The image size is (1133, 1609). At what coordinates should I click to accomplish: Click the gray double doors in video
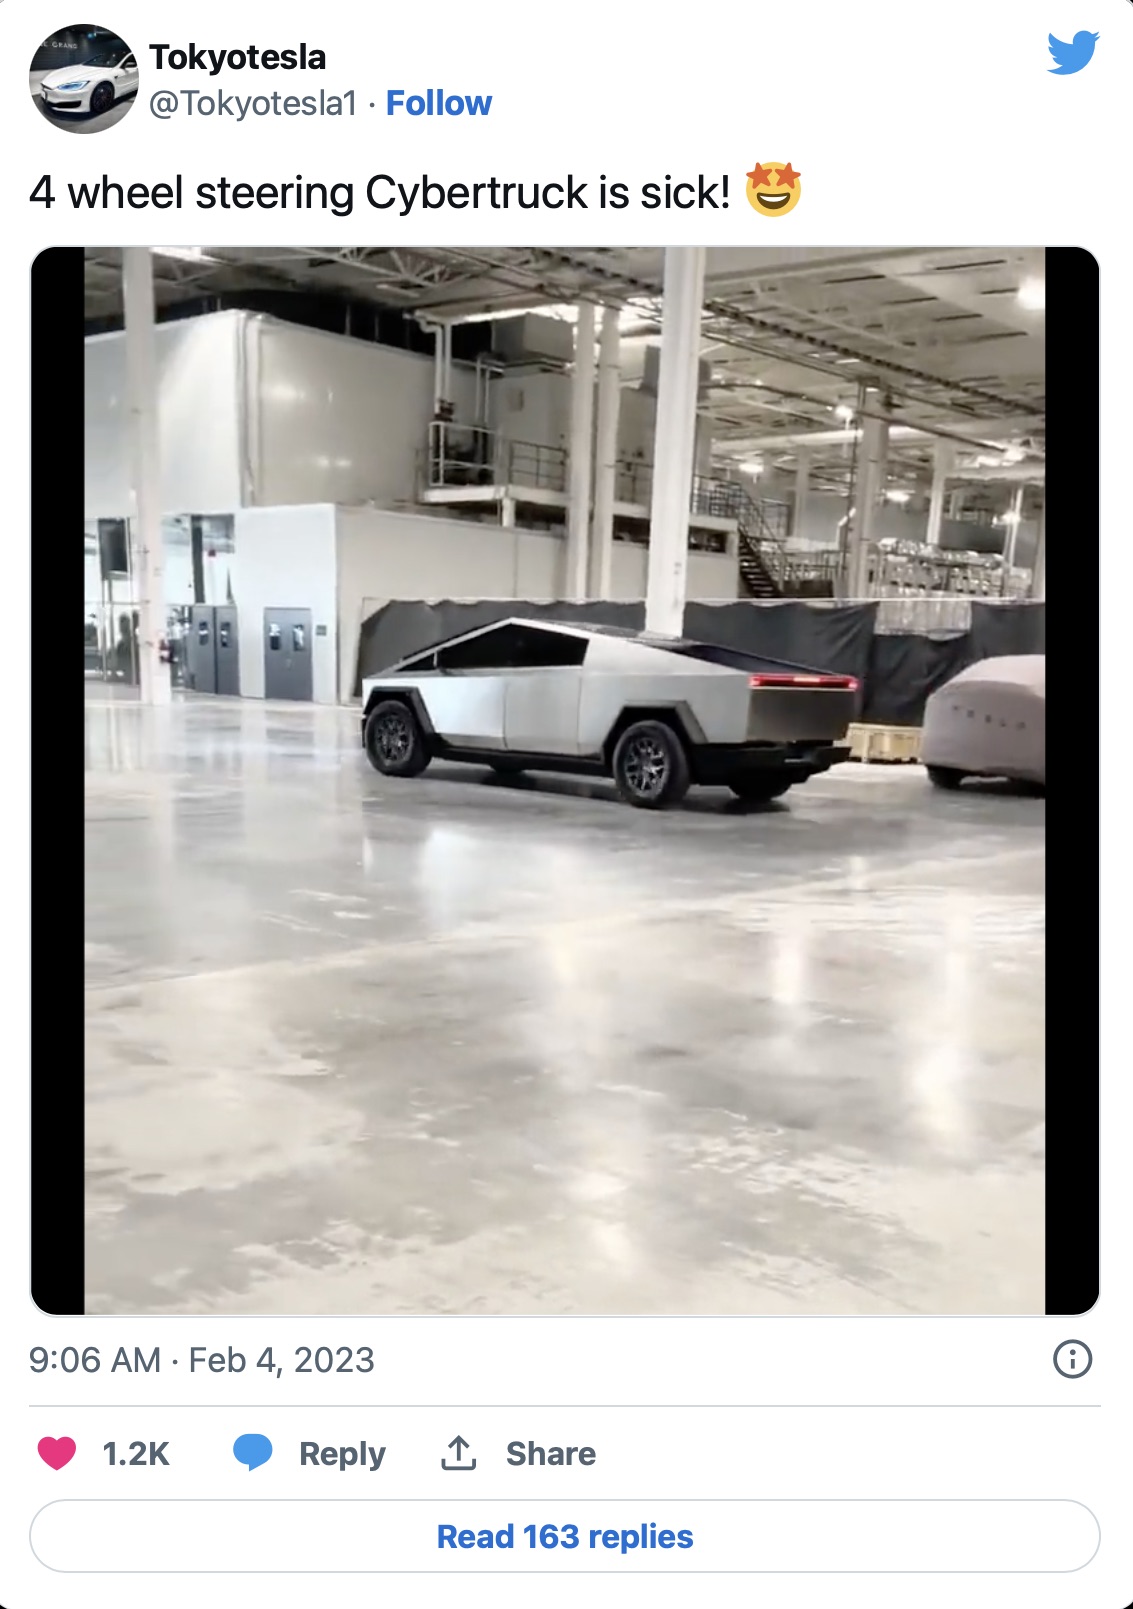[x=288, y=653]
